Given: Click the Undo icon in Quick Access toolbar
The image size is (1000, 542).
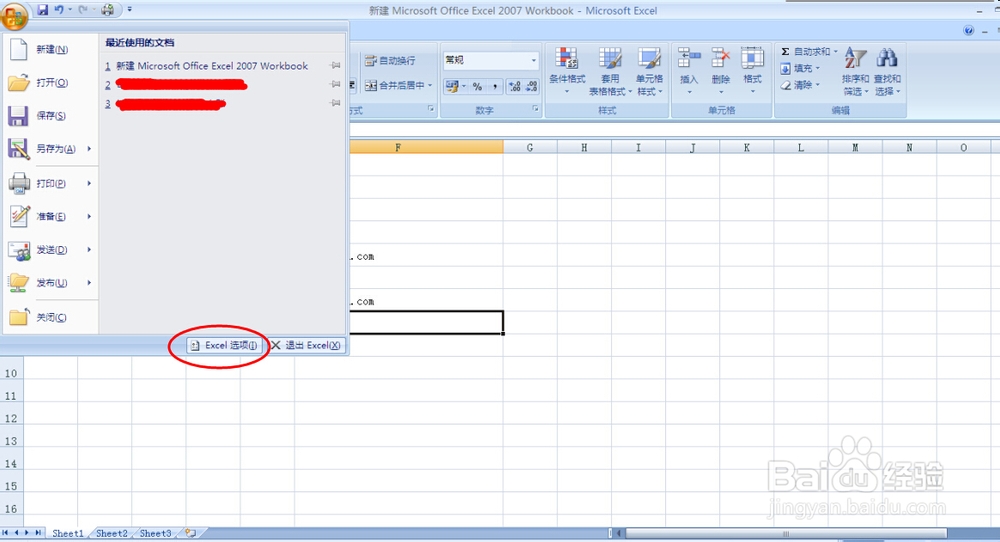Looking at the screenshot, I should coord(59,10).
